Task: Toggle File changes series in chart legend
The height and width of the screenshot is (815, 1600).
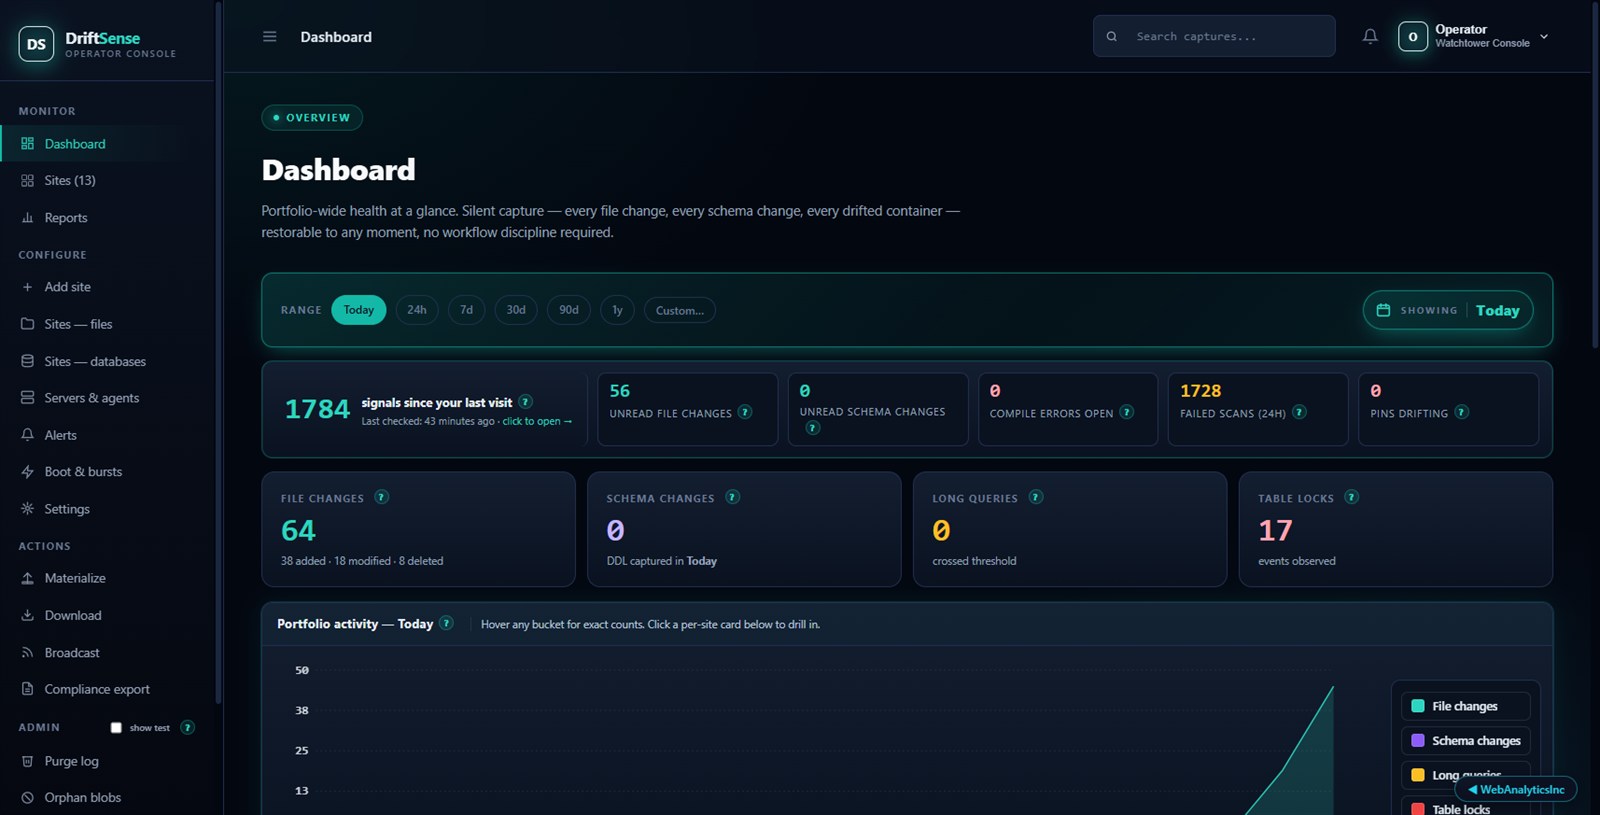Action: click(1465, 706)
